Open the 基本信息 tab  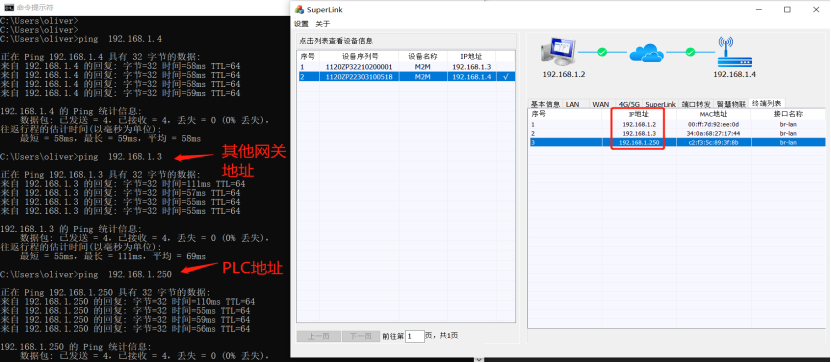[x=545, y=104]
